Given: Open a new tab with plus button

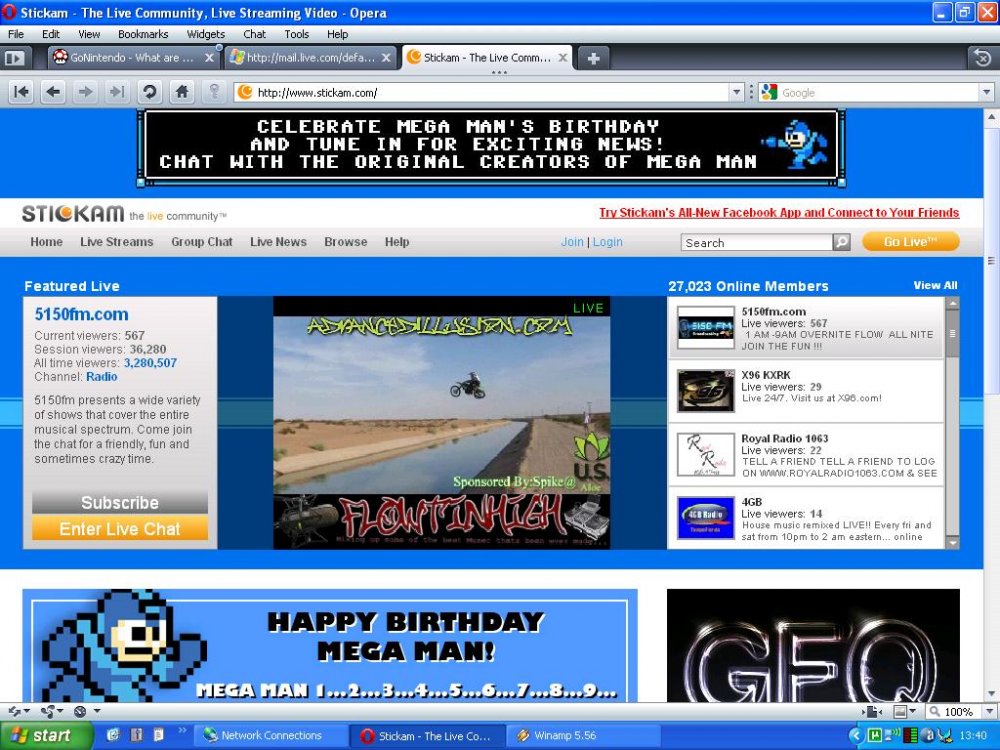Looking at the screenshot, I should [x=593, y=59].
